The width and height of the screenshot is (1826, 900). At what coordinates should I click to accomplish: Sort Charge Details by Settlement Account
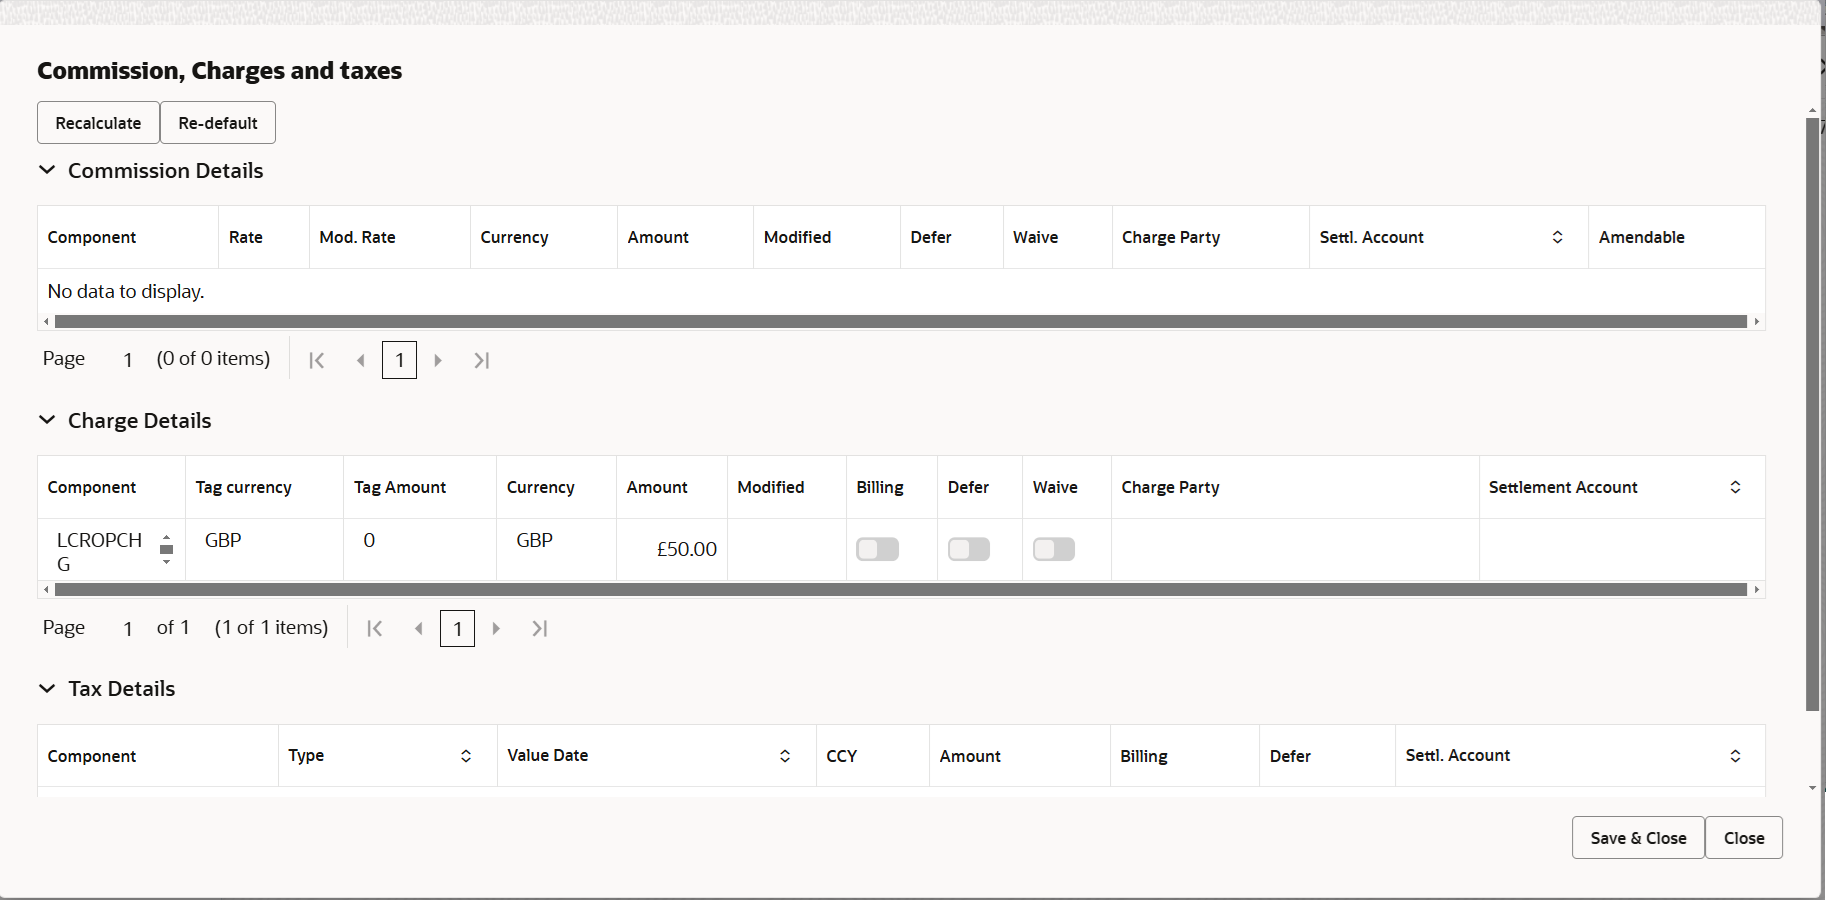[x=1735, y=487]
